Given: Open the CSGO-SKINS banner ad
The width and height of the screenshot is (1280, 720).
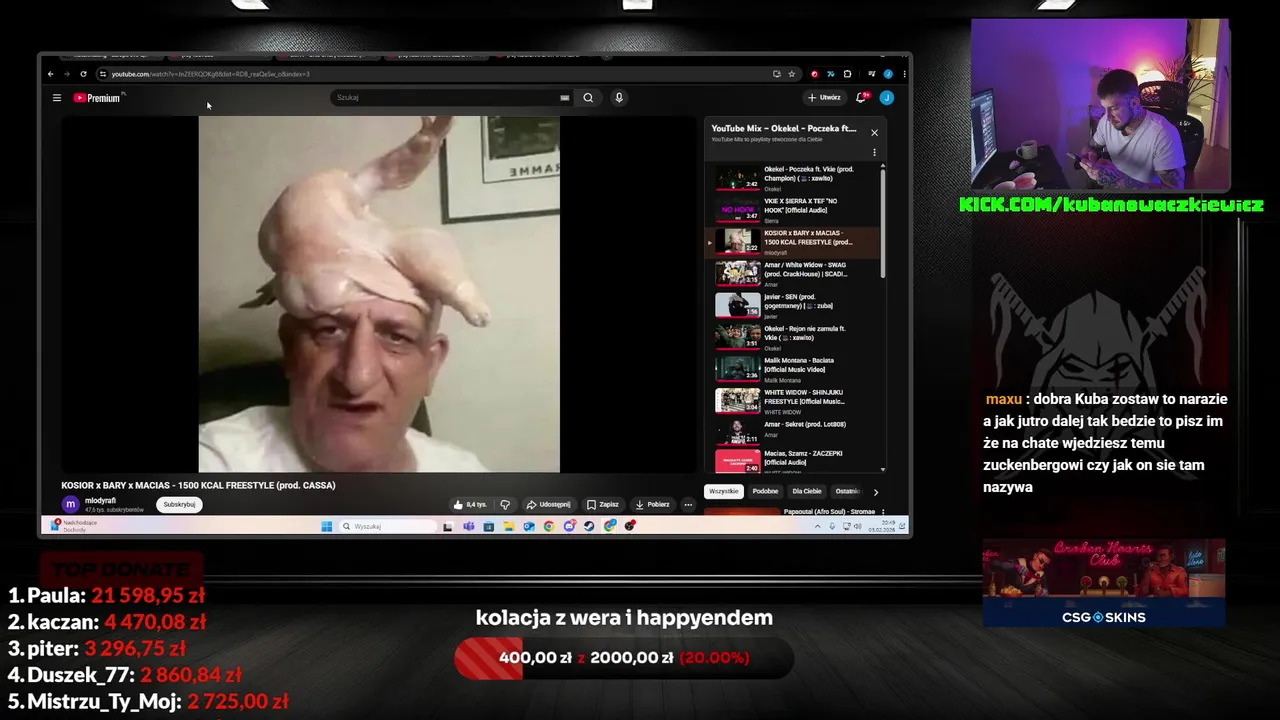Looking at the screenshot, I should 1103,583.
